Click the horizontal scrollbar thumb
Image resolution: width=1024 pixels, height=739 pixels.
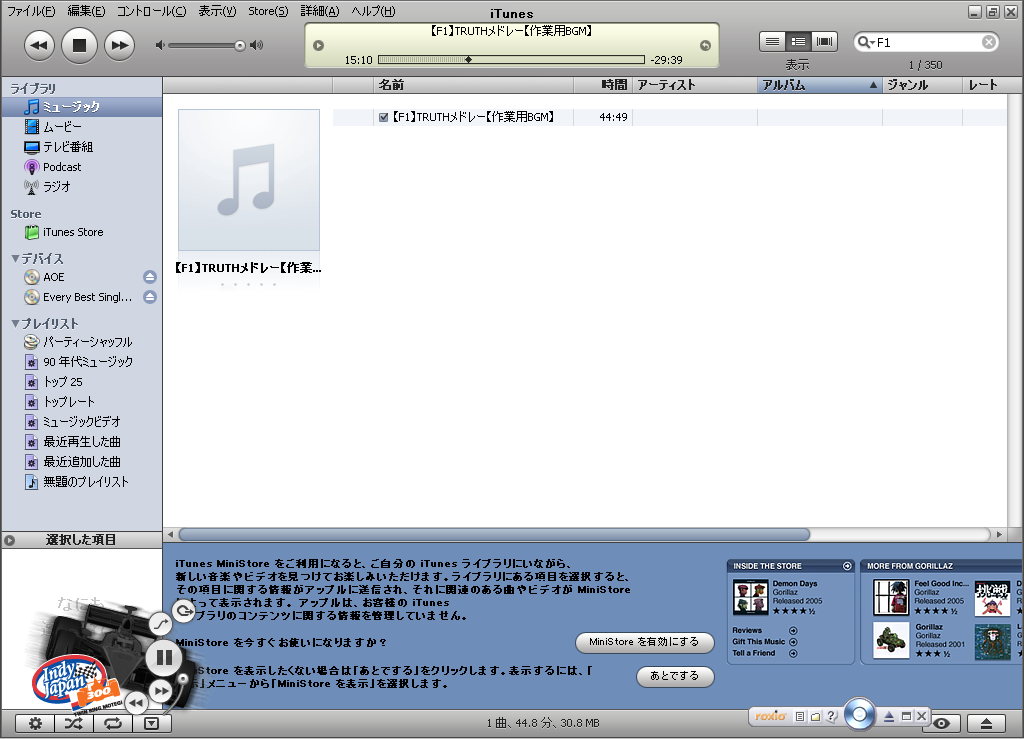click(x=494, y=535)
